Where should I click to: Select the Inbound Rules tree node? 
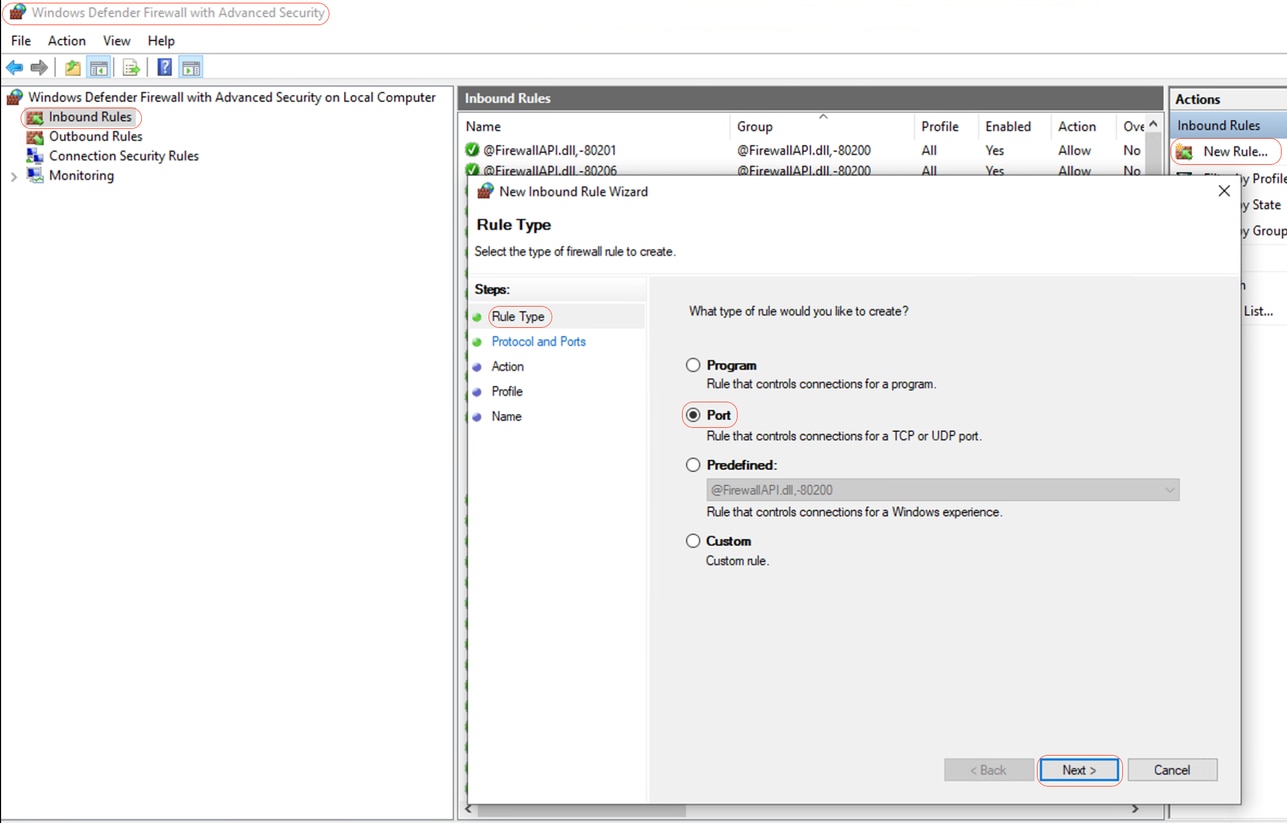90,117
